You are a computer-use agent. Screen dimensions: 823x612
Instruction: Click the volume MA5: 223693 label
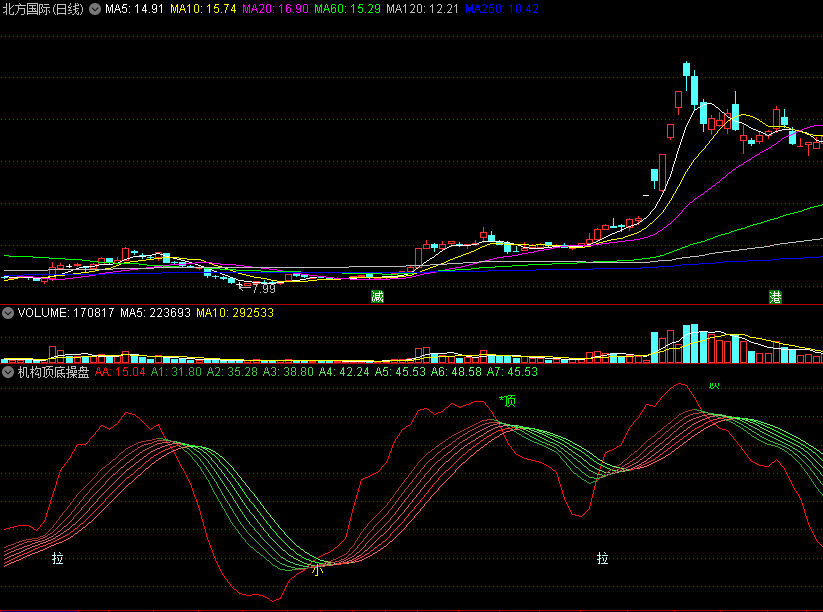[x=155, y=313]
